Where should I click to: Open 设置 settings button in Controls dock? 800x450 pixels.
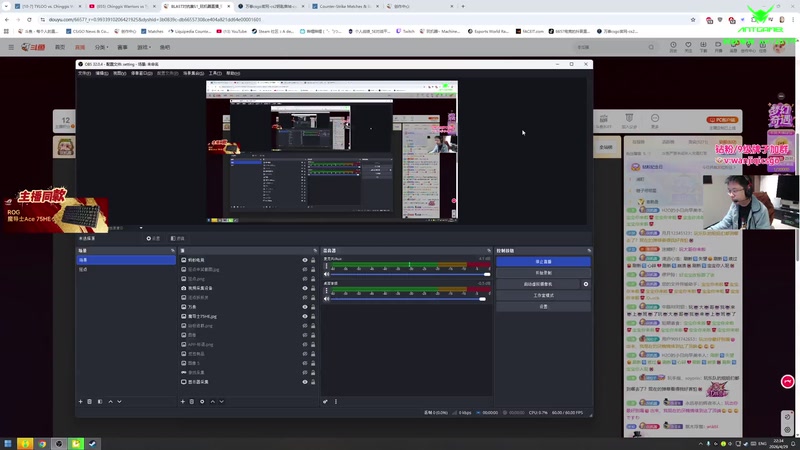tap(543, 307)
